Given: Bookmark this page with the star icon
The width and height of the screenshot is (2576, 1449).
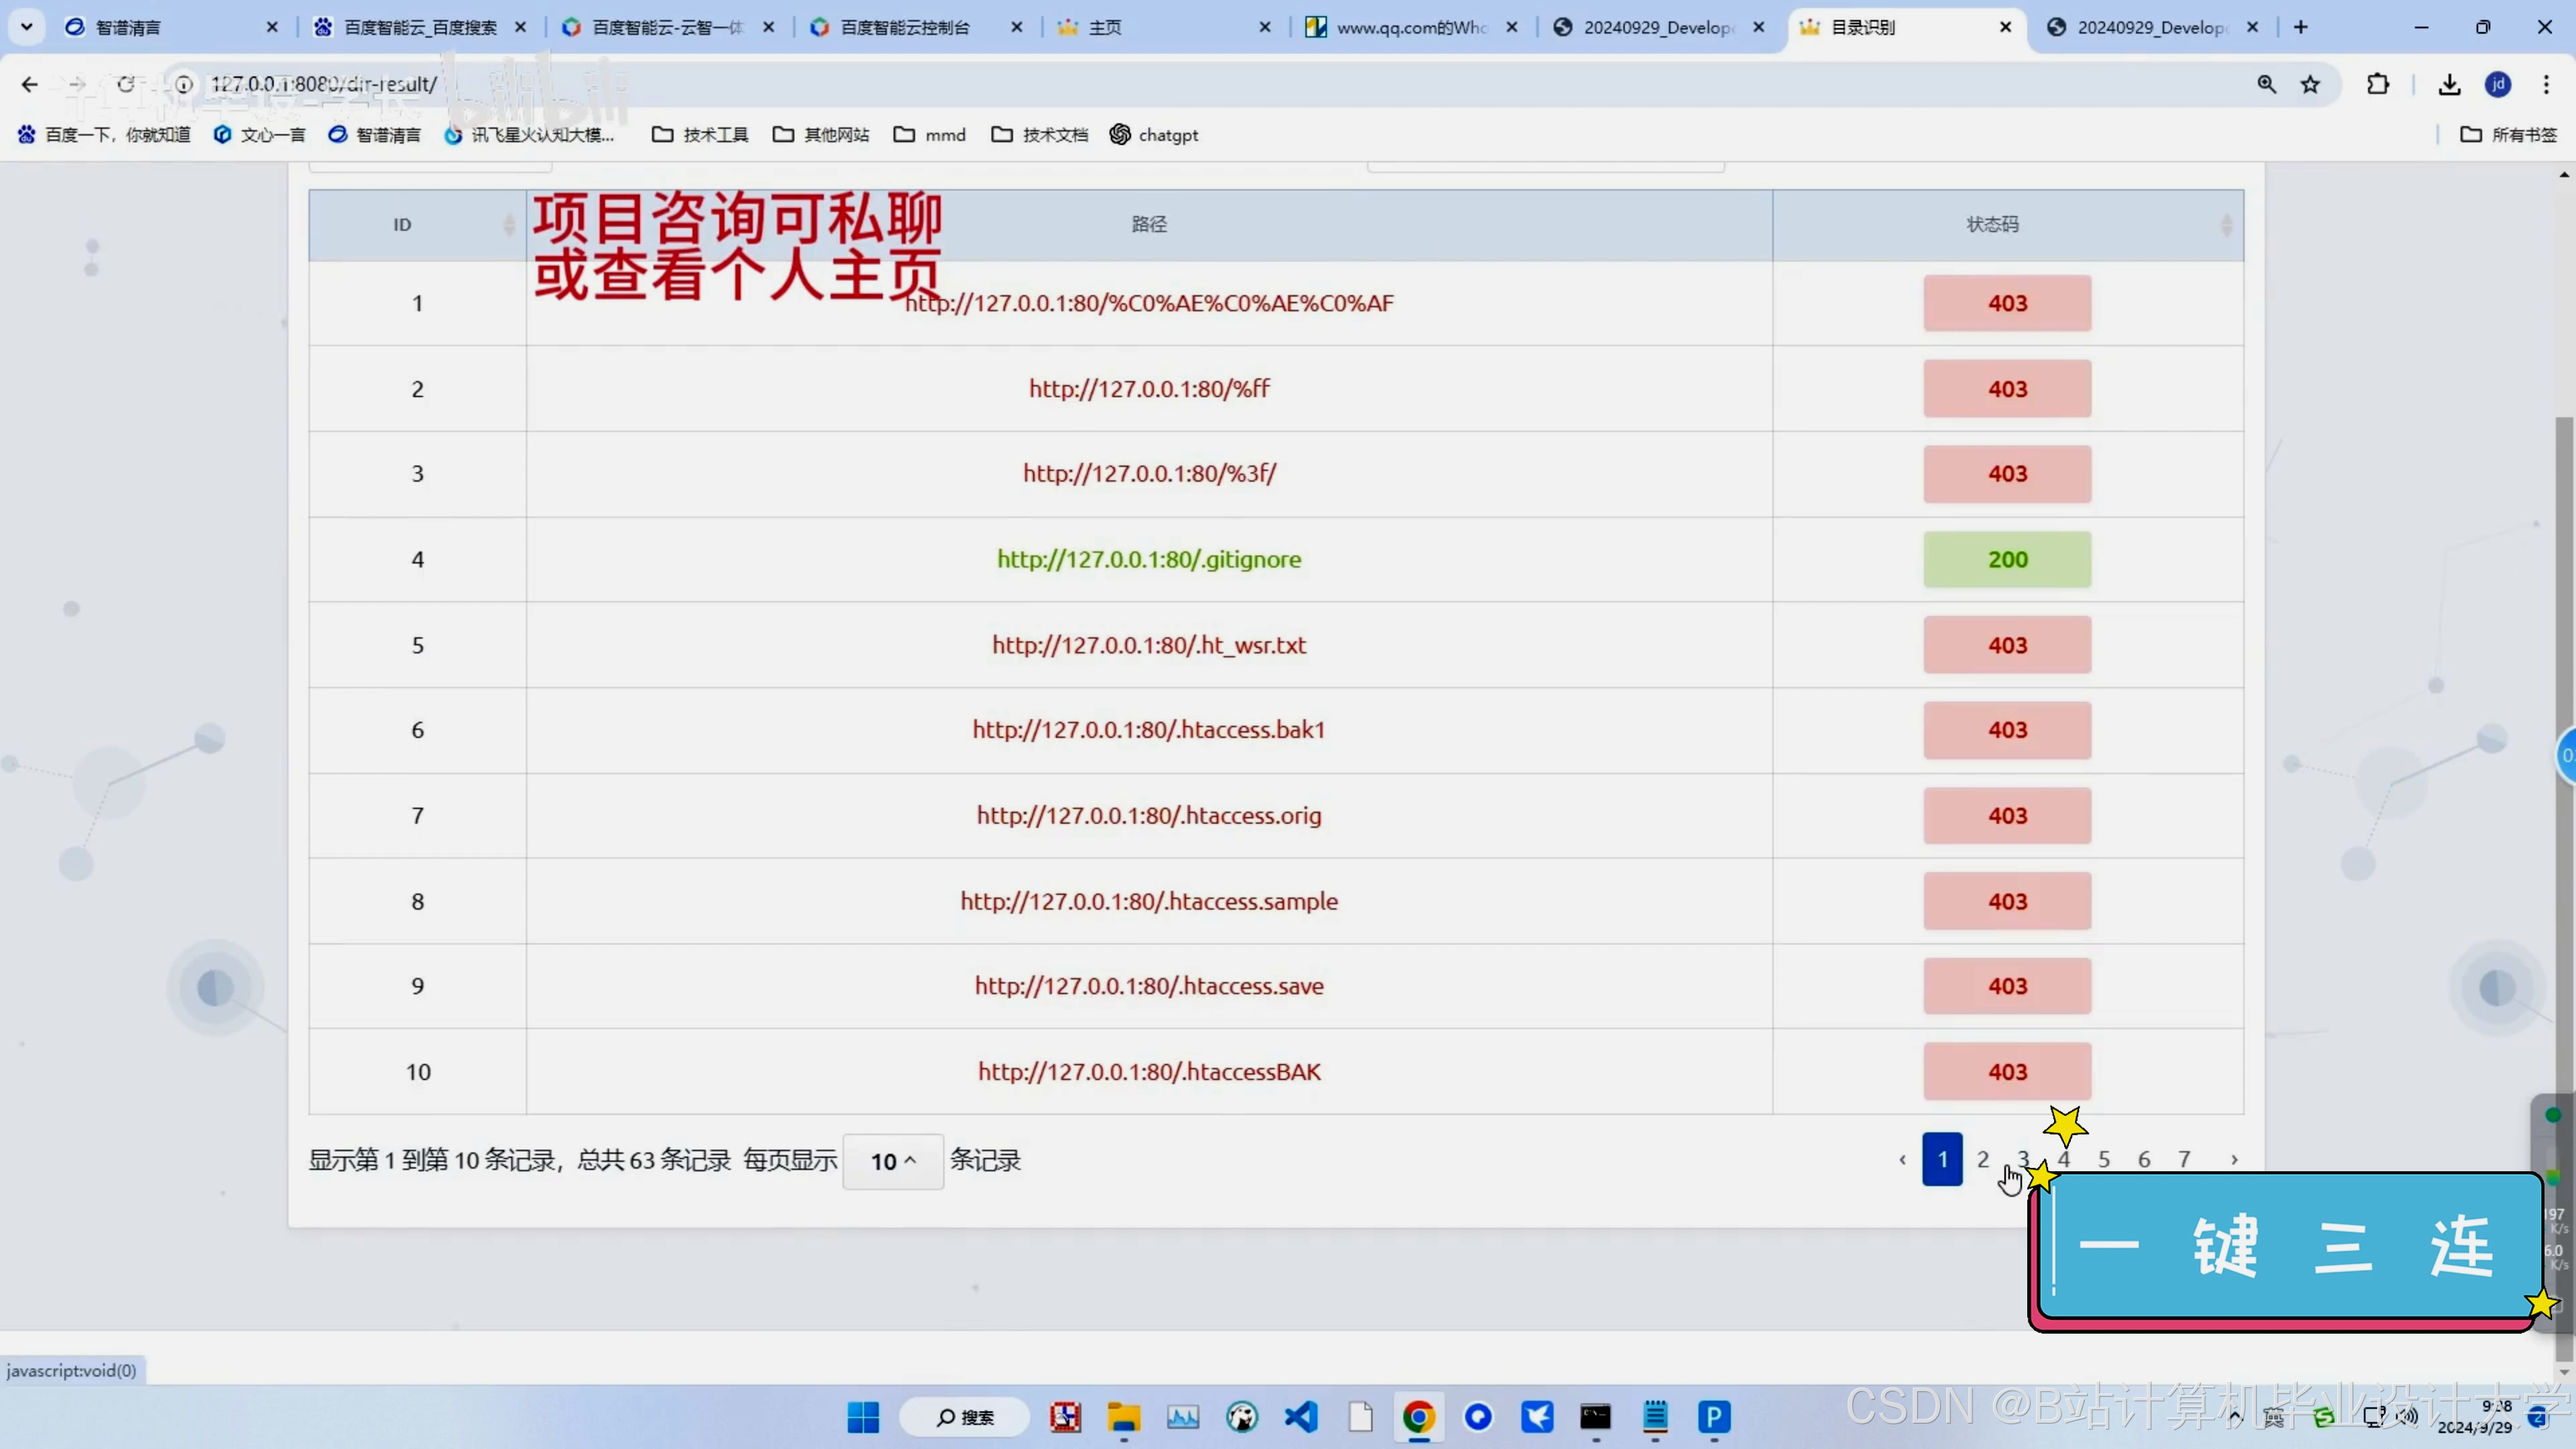Looking at the screenshot, I should pyautogui.click(x=2310, y=85).
